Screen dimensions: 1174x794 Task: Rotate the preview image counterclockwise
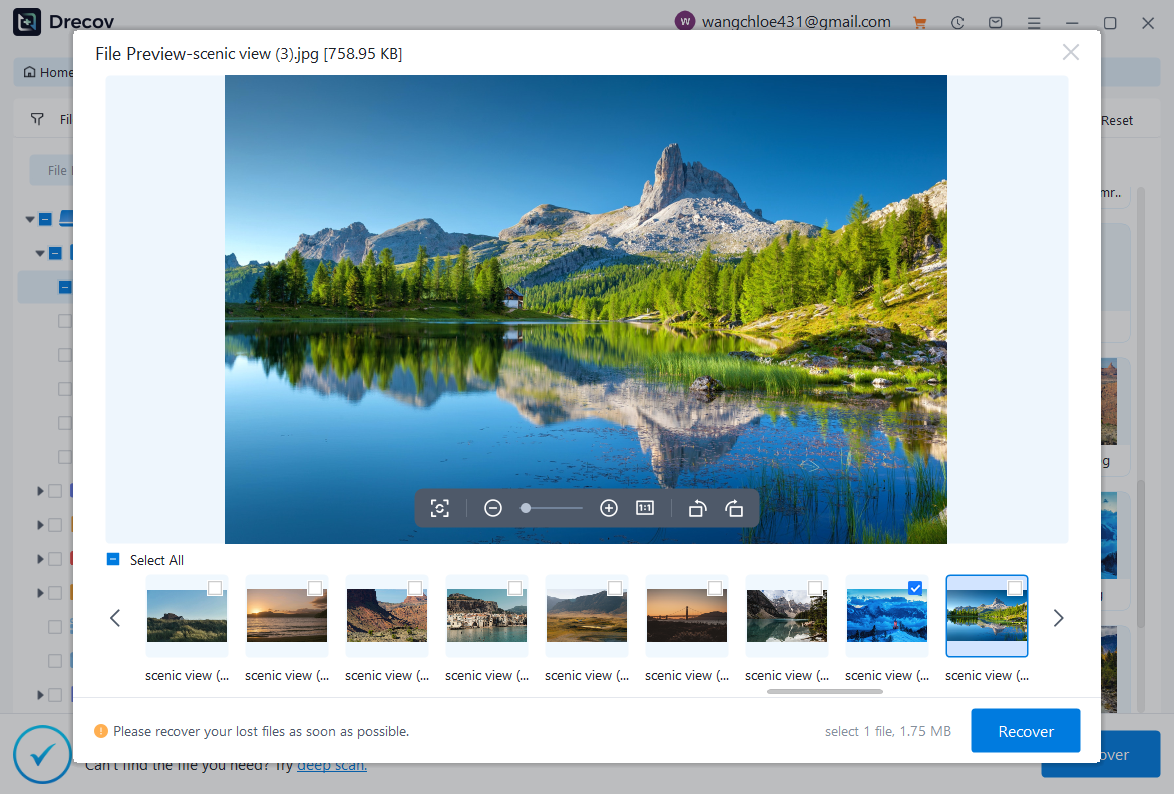click(x=697, y=508)
